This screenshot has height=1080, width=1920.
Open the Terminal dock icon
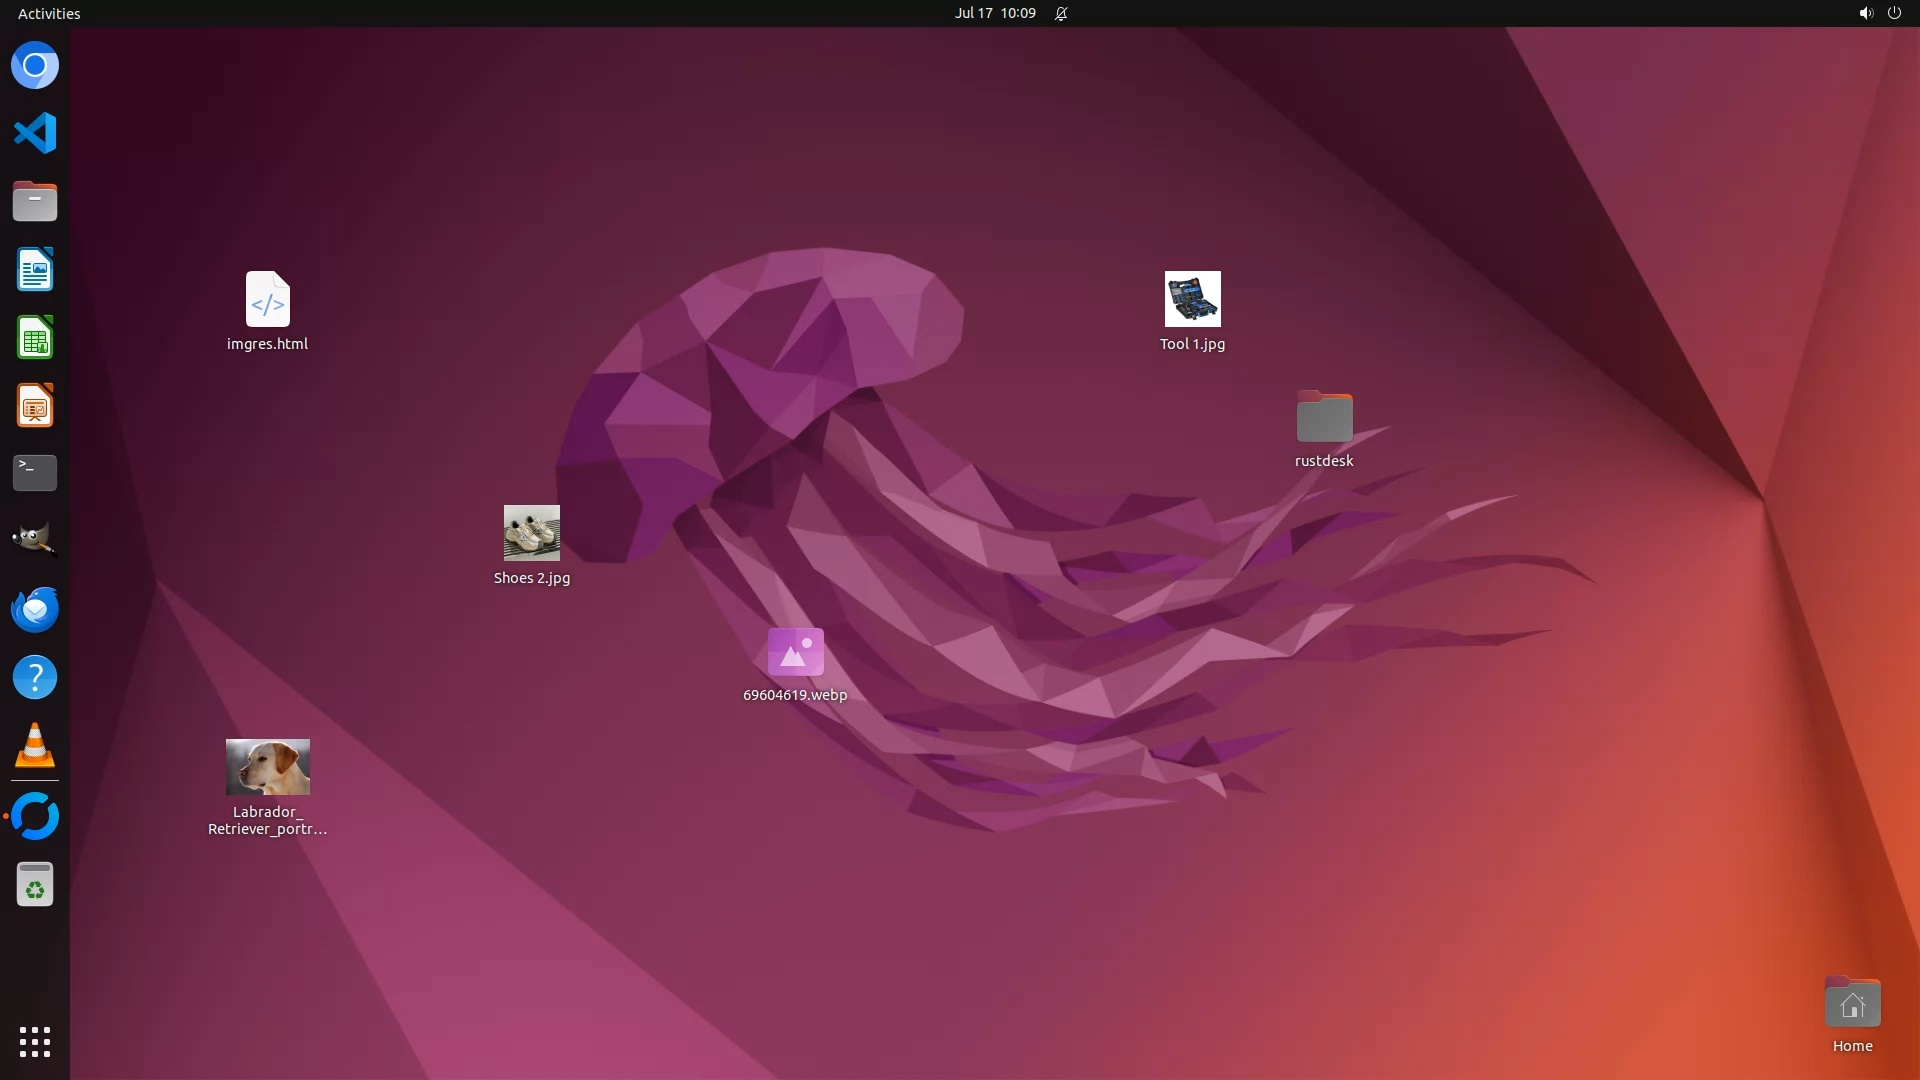click(35, 472)
